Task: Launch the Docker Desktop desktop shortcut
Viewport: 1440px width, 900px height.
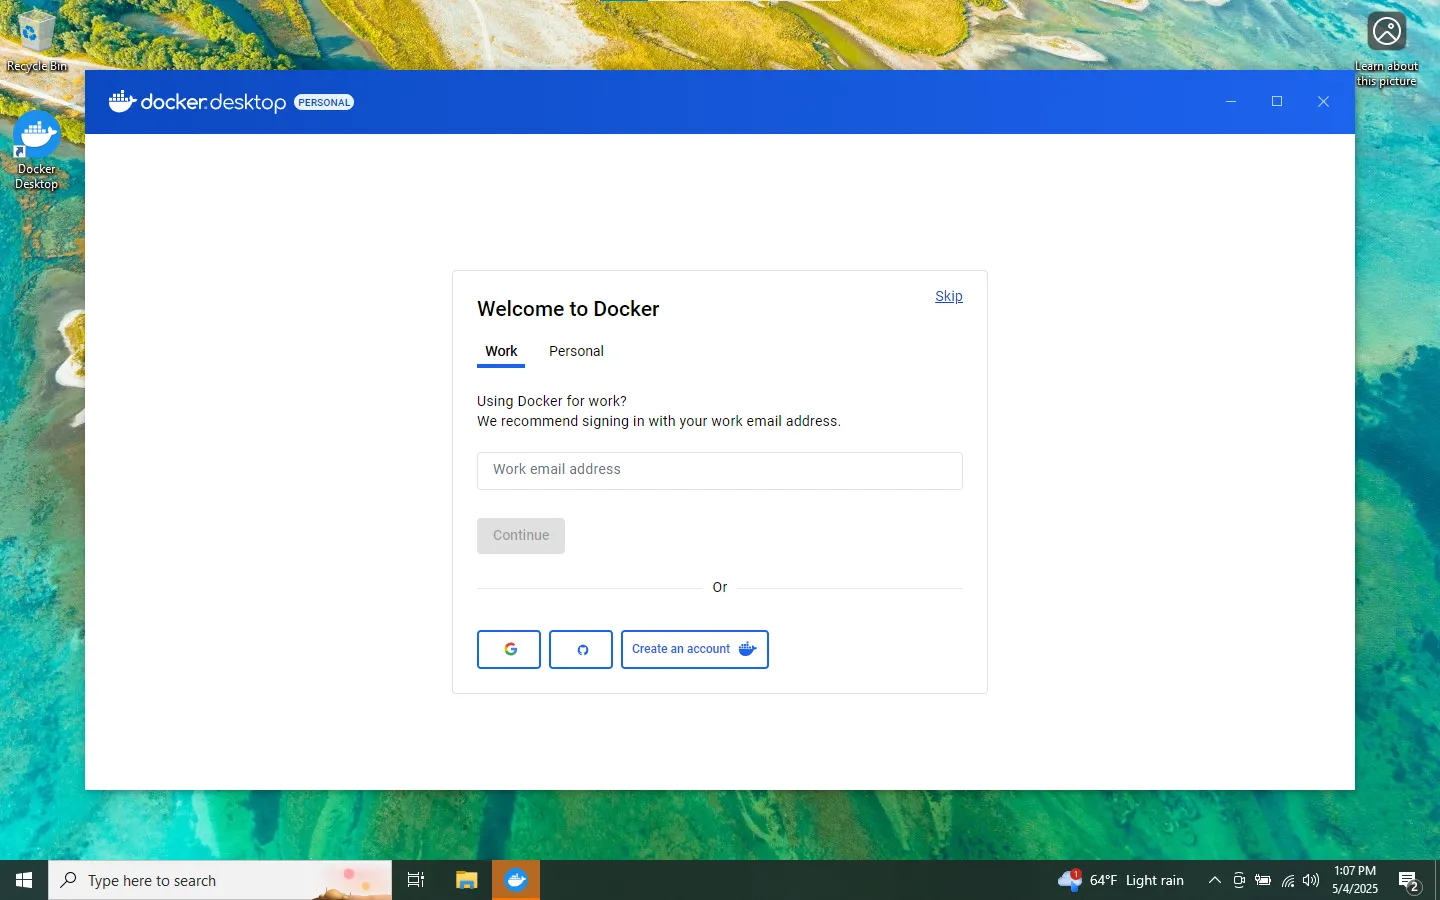Action: coord(36,133)
